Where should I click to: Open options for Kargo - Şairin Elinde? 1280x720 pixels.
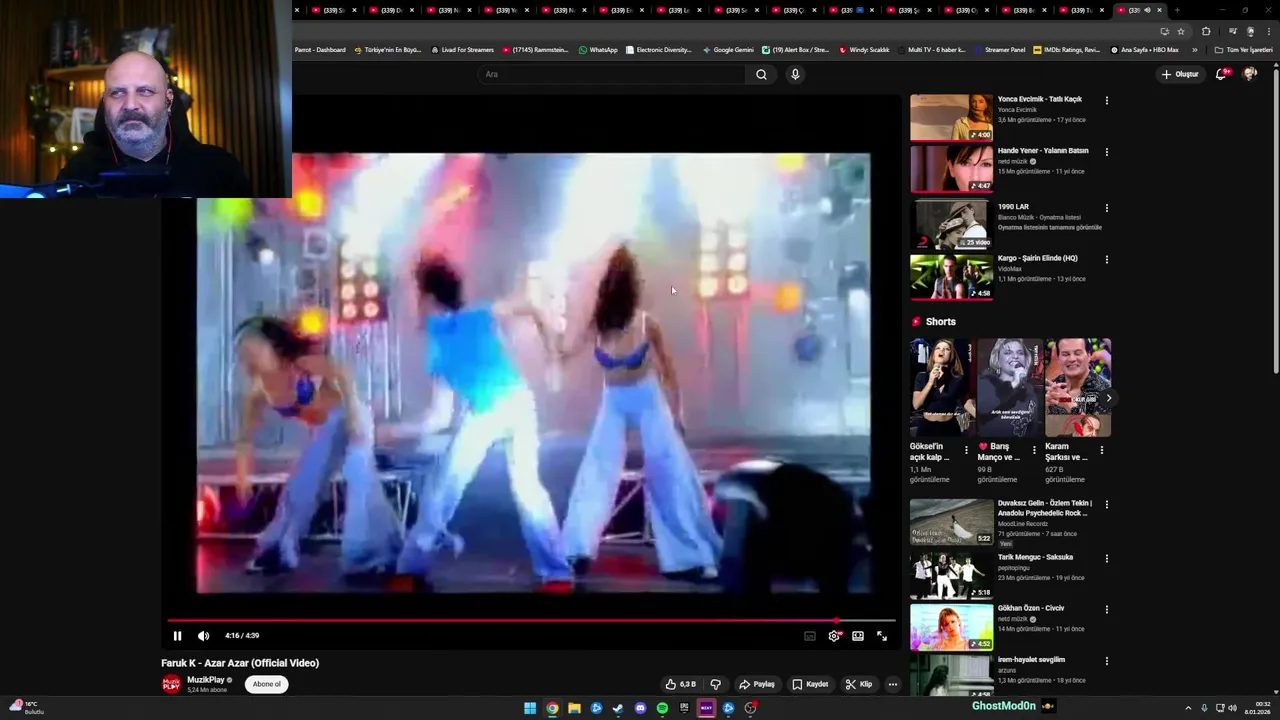pos(1106,259)
